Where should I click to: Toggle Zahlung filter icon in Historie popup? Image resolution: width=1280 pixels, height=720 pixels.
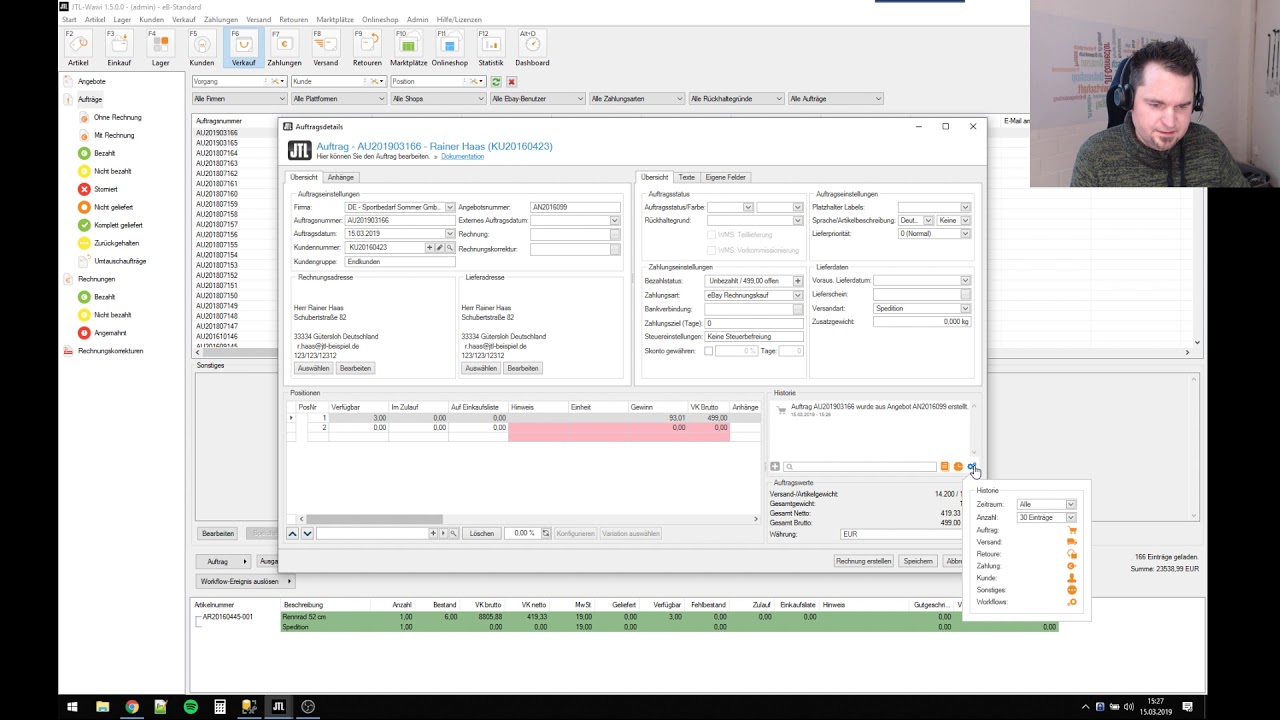click(x=1072, y=566)
